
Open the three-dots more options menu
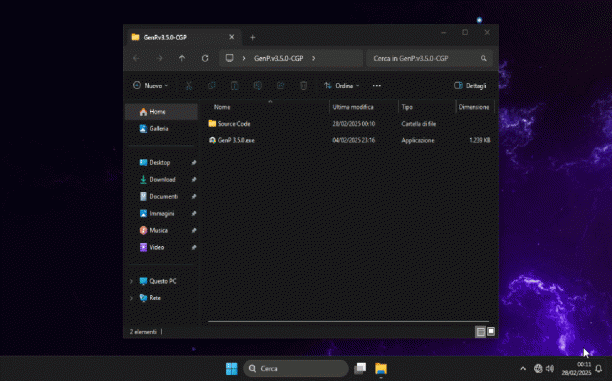pos(377,85)
